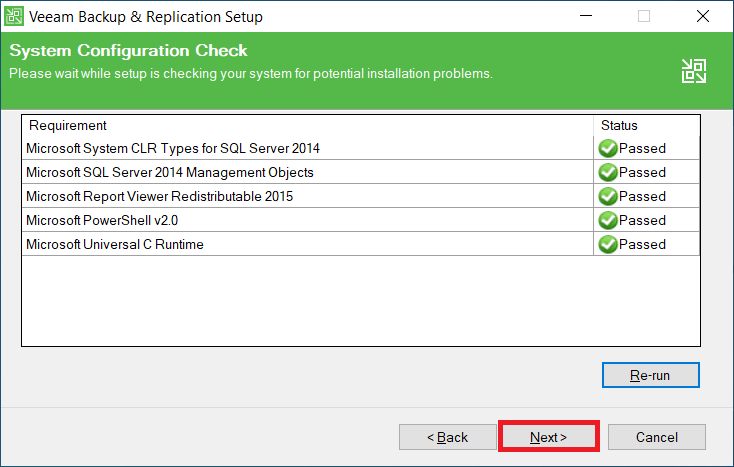Click green check icon for System CLR Types
Screen dimensions: 734x467
[607, 149]
